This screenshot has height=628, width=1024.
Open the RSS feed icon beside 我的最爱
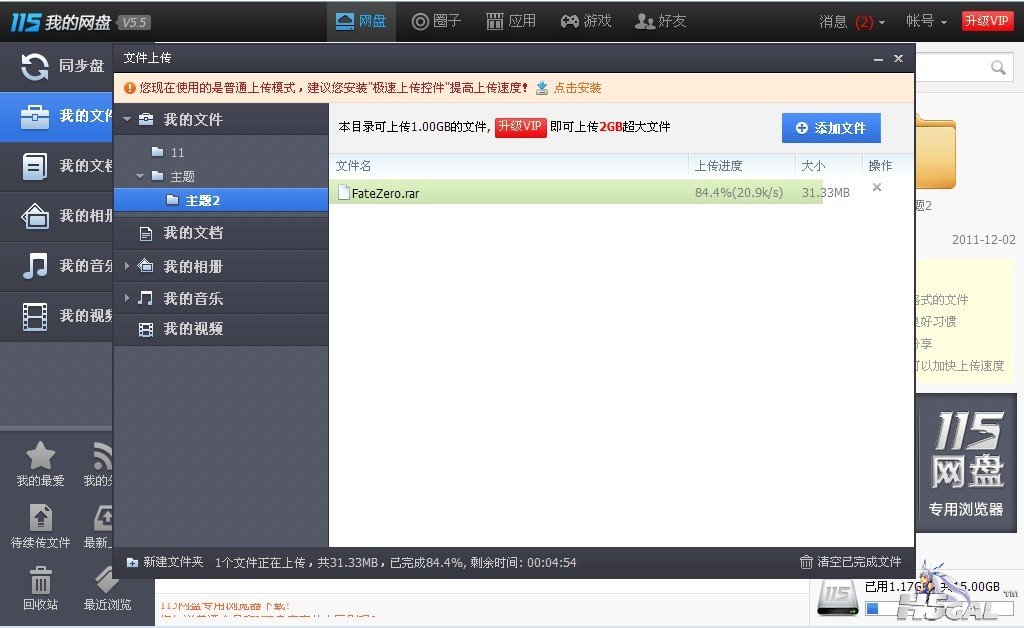[x=102, y=455]
